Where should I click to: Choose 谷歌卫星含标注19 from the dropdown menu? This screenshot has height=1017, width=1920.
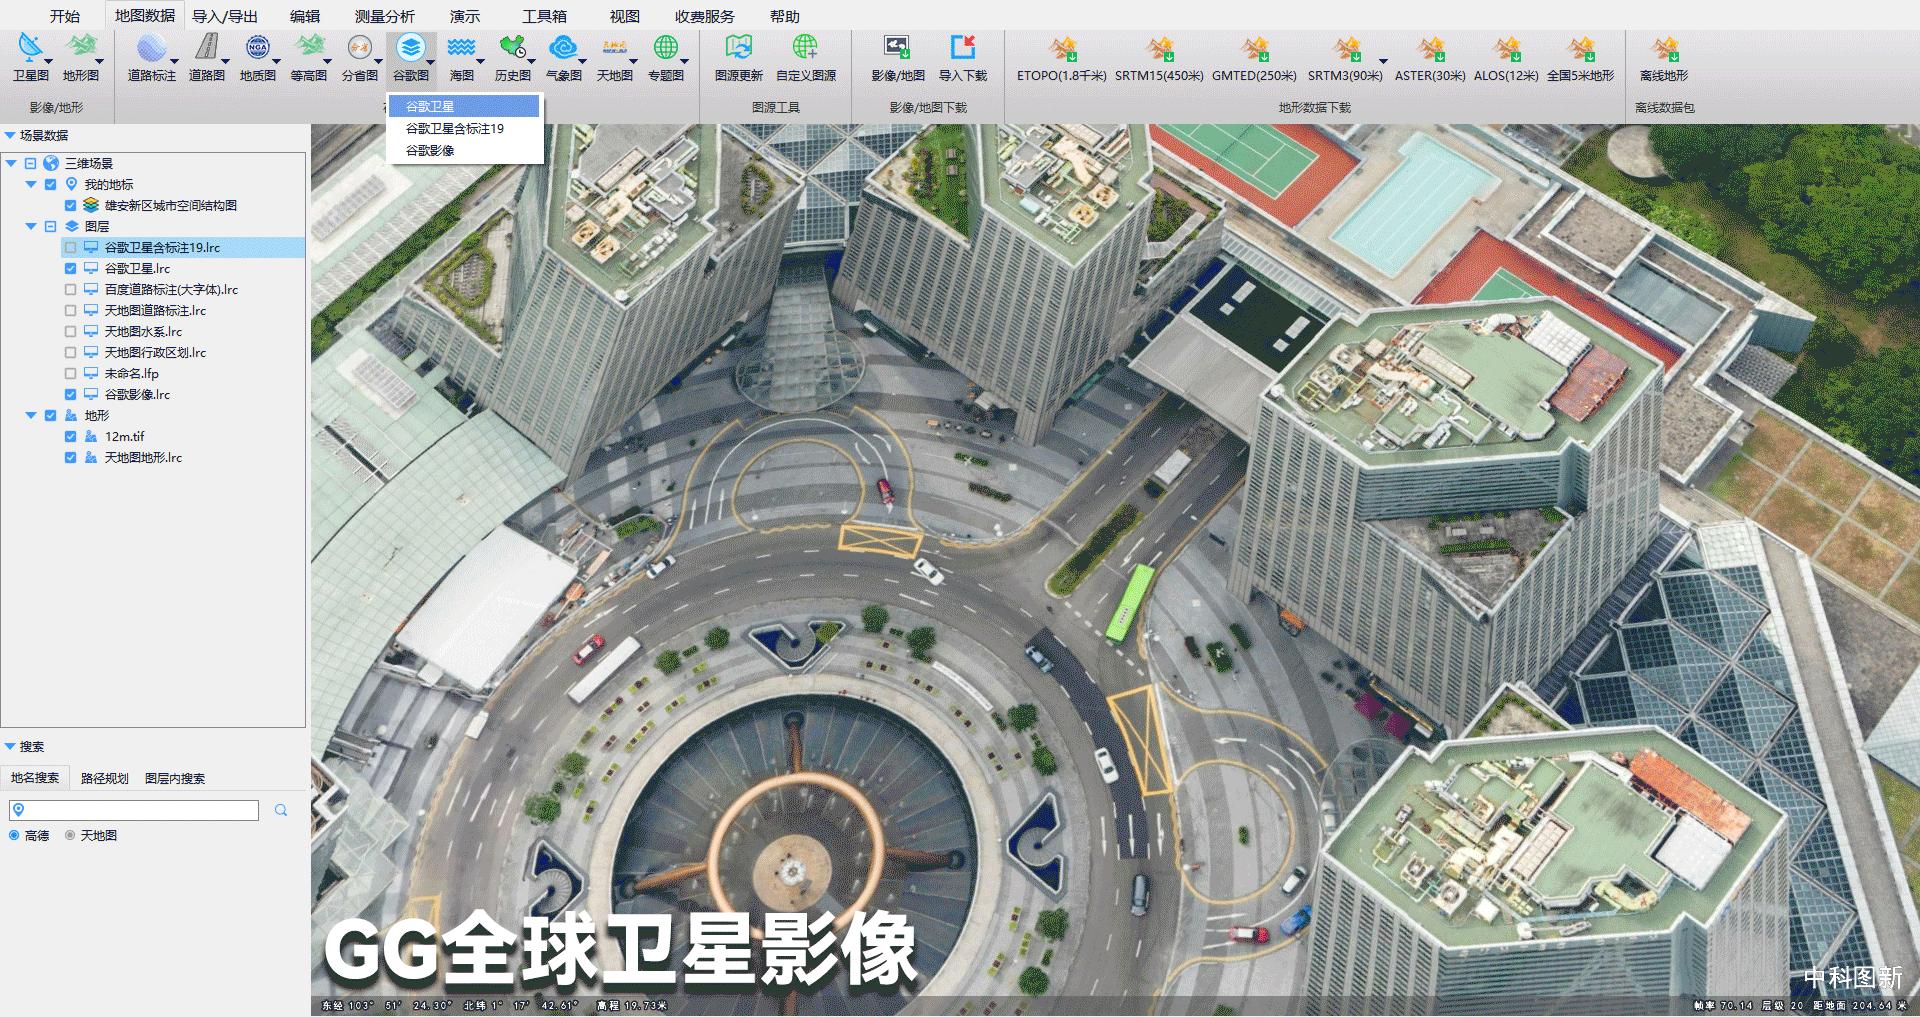(x=464, y=128)
